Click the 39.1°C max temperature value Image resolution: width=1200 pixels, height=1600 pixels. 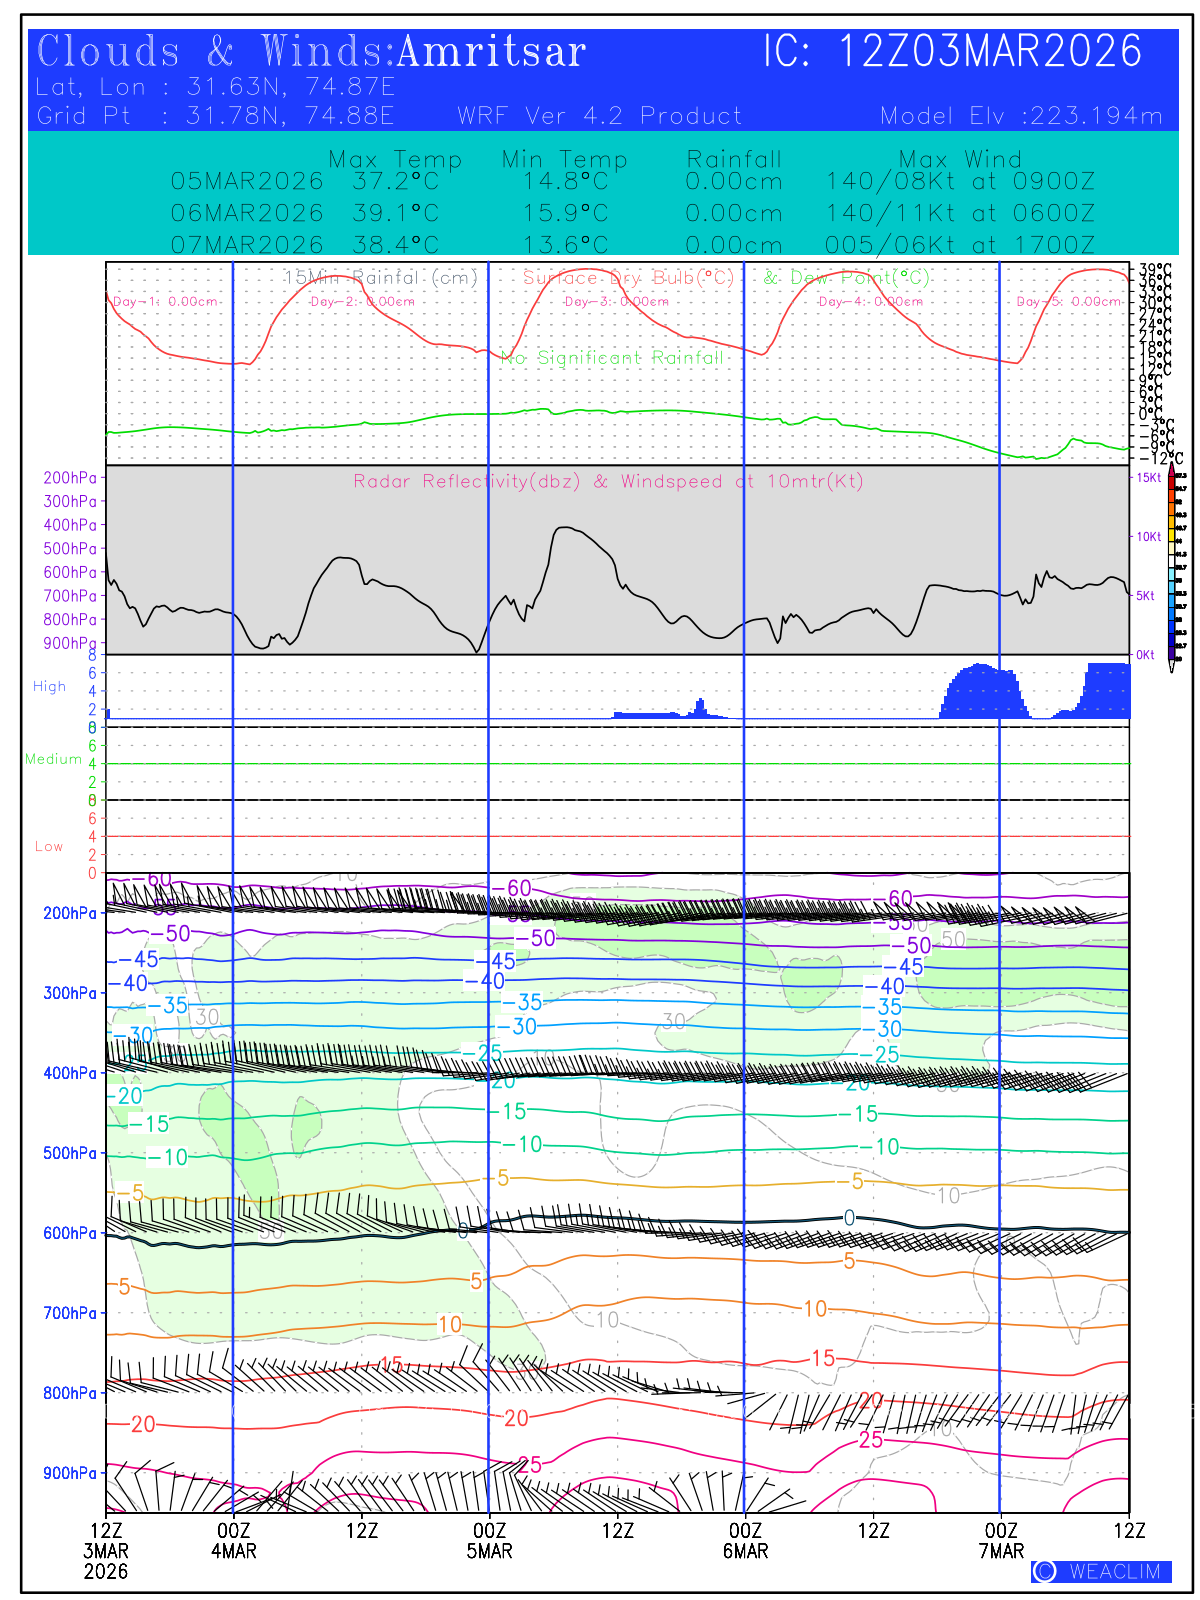pos(395,213)
